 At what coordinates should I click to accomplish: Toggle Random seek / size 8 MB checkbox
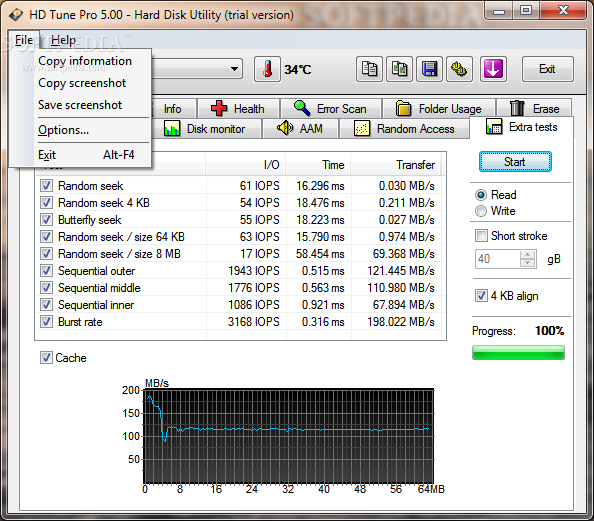tap(46, 253)
